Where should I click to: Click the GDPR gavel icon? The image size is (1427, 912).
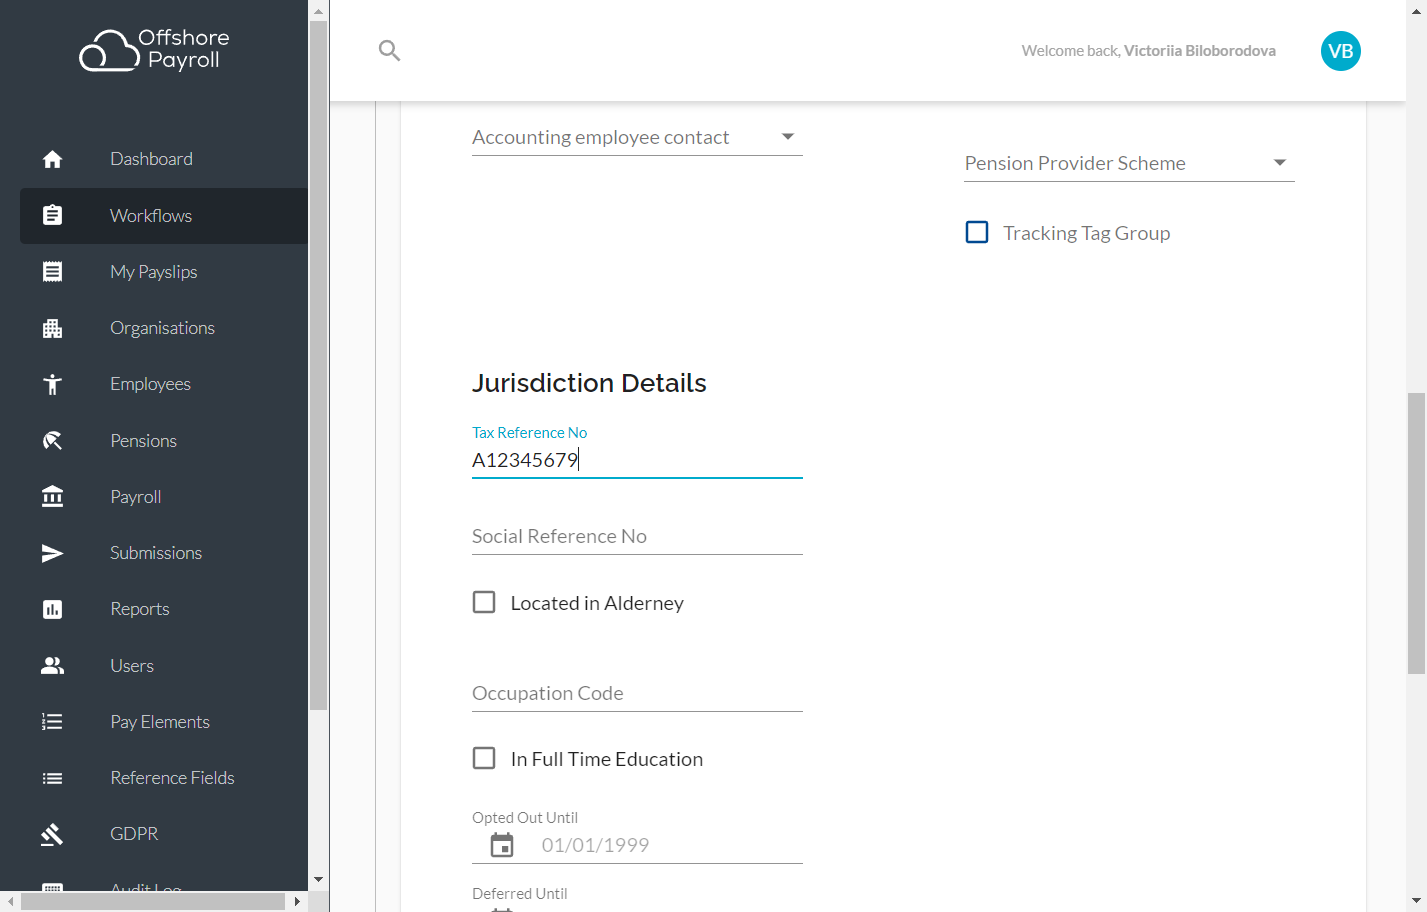52,834
